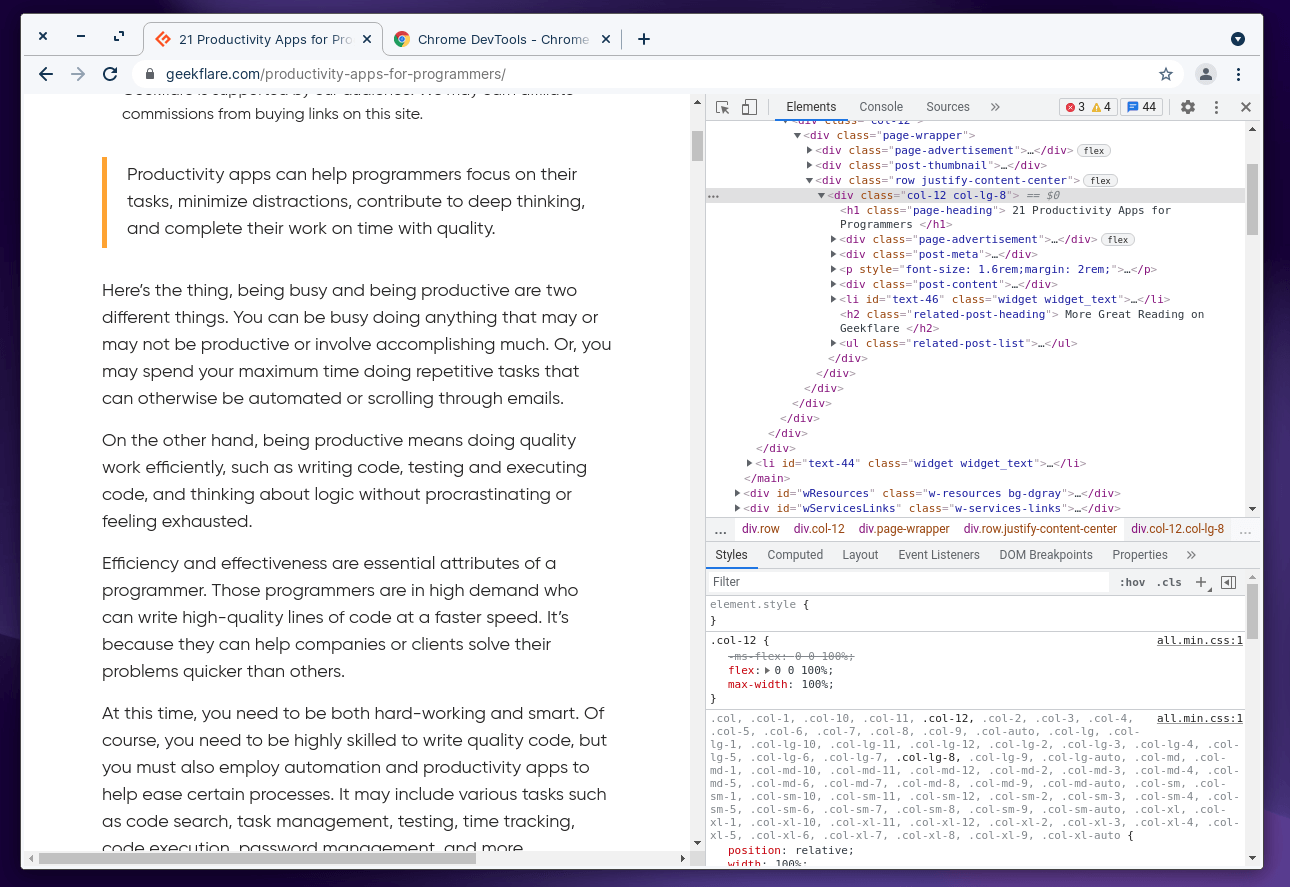Click max-width: 100% declaration

click(x=780, y=684)
